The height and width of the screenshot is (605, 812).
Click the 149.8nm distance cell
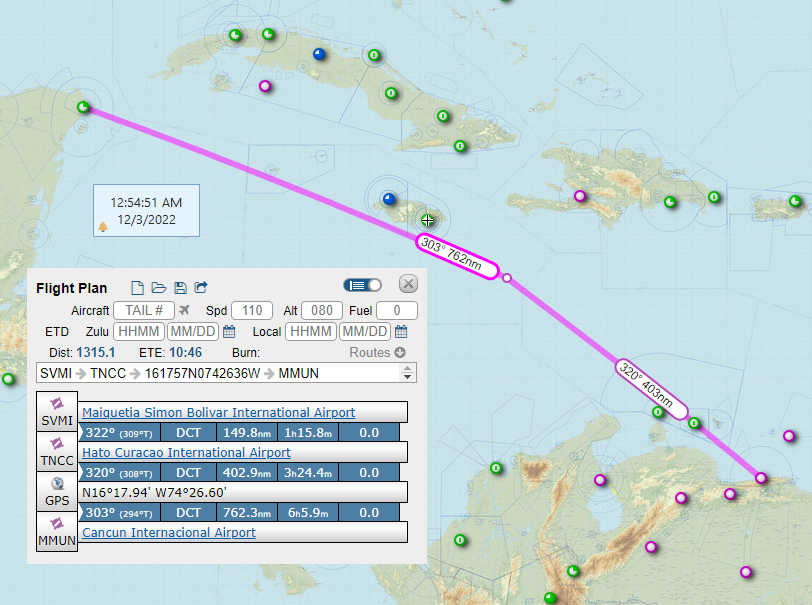(247, 433)
